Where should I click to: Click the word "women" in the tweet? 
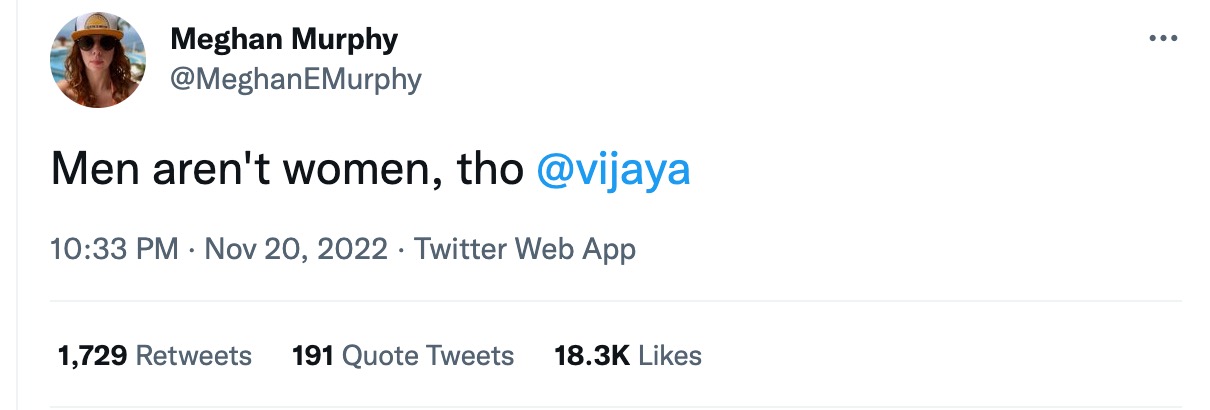(345, 170)
